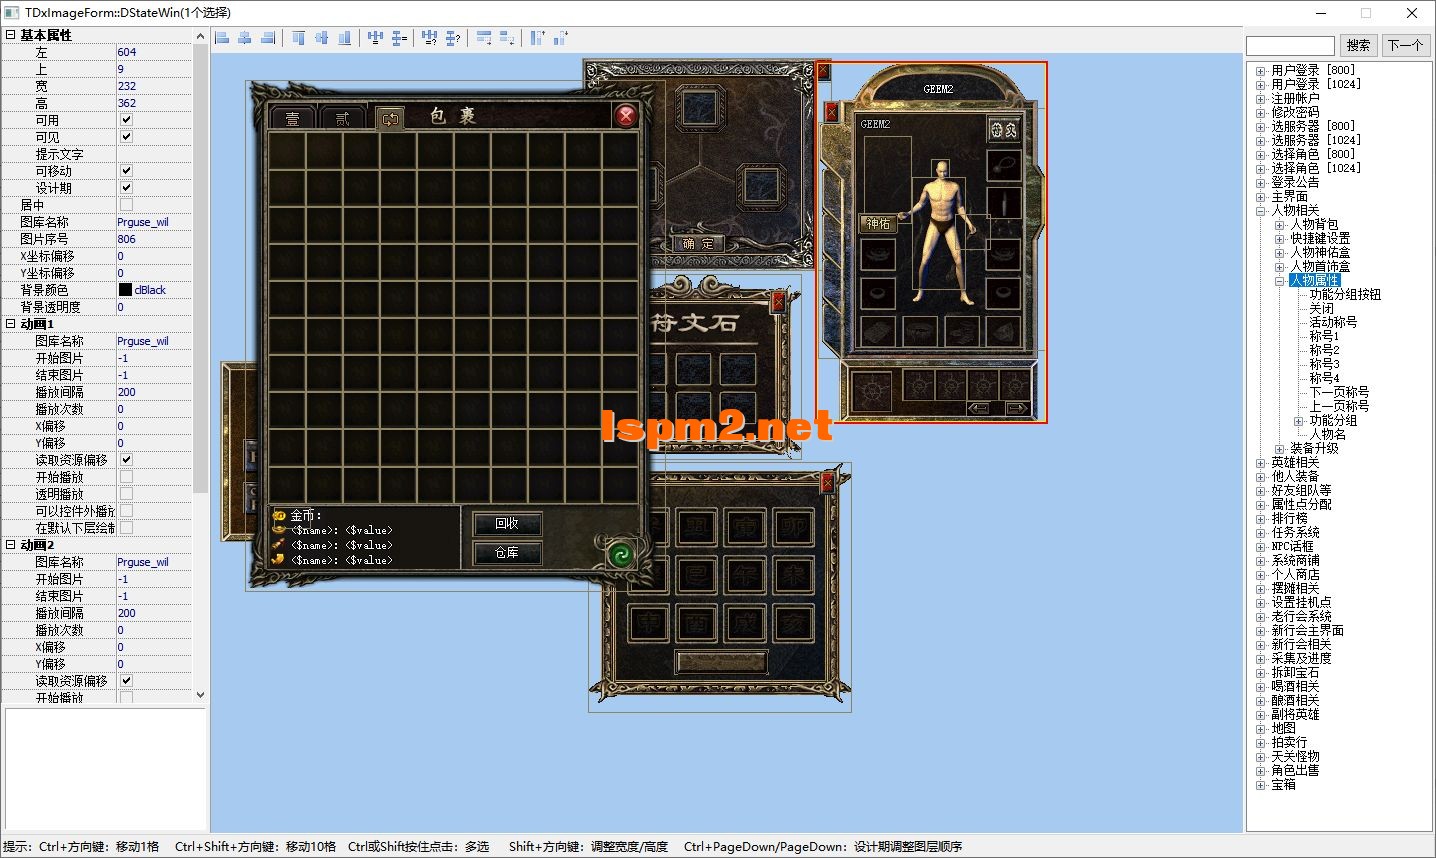Collapse the 动画1 property group

click(x=10, y=324)
